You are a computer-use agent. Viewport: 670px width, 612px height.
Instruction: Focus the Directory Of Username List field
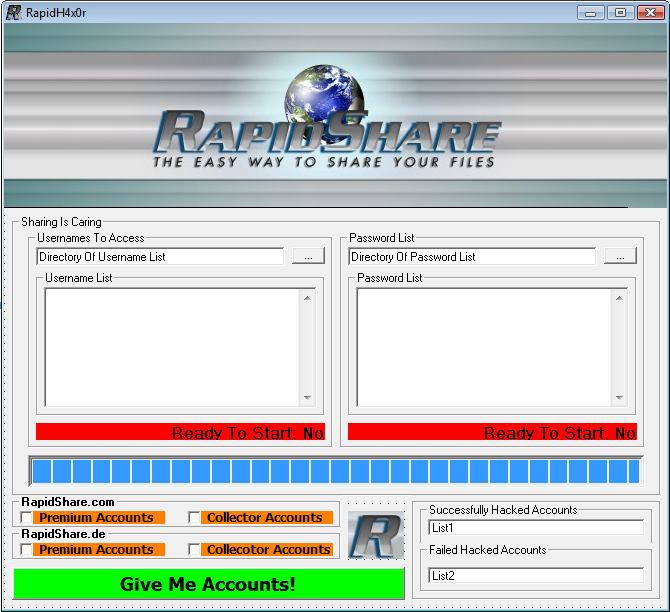(x=160, y=256)
